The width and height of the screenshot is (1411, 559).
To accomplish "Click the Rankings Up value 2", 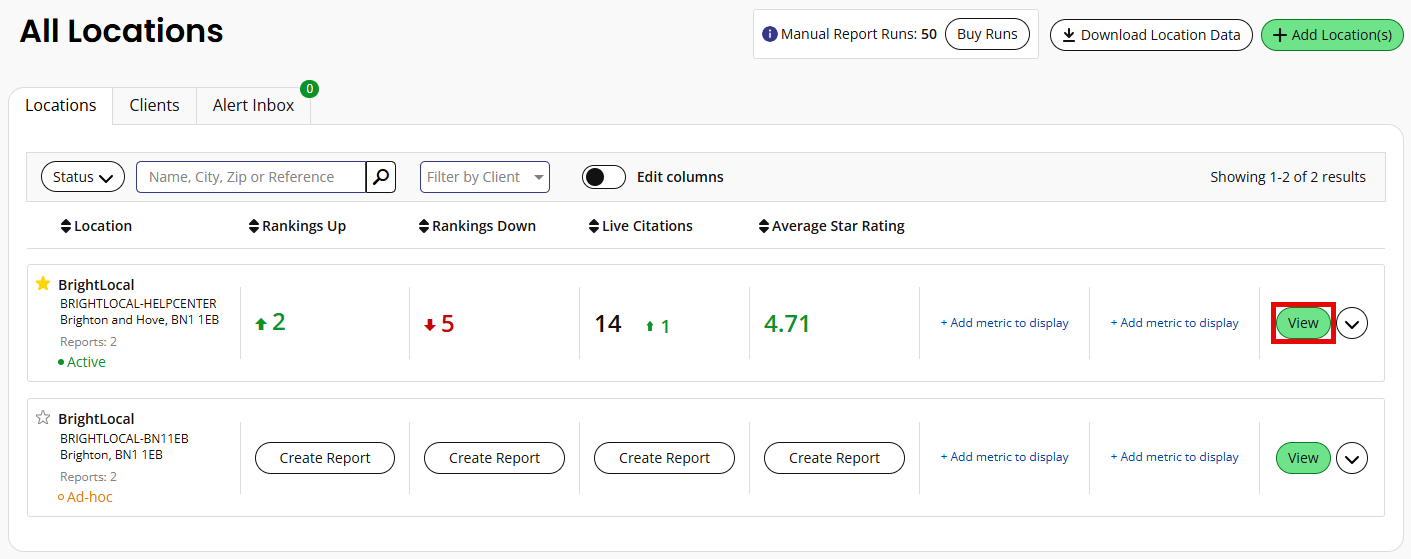I will coord(278,322).
